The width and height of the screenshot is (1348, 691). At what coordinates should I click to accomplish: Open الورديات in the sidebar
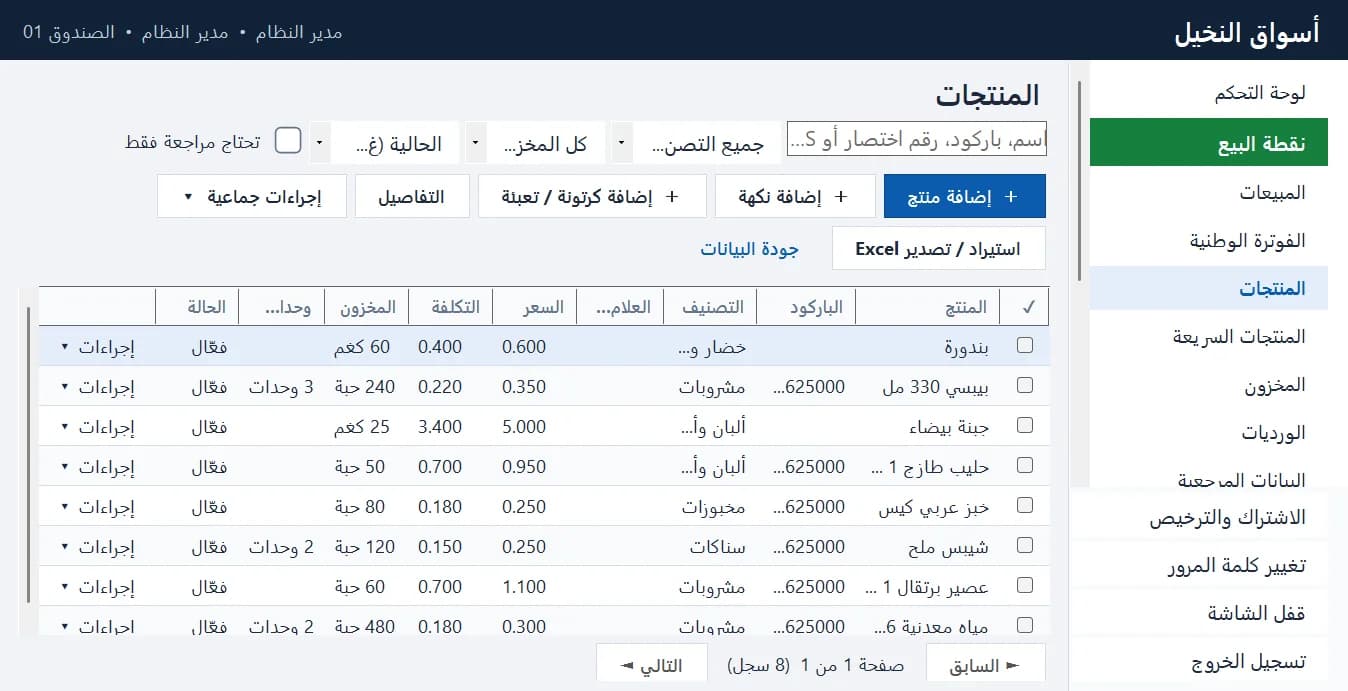tap(1209, 432)
